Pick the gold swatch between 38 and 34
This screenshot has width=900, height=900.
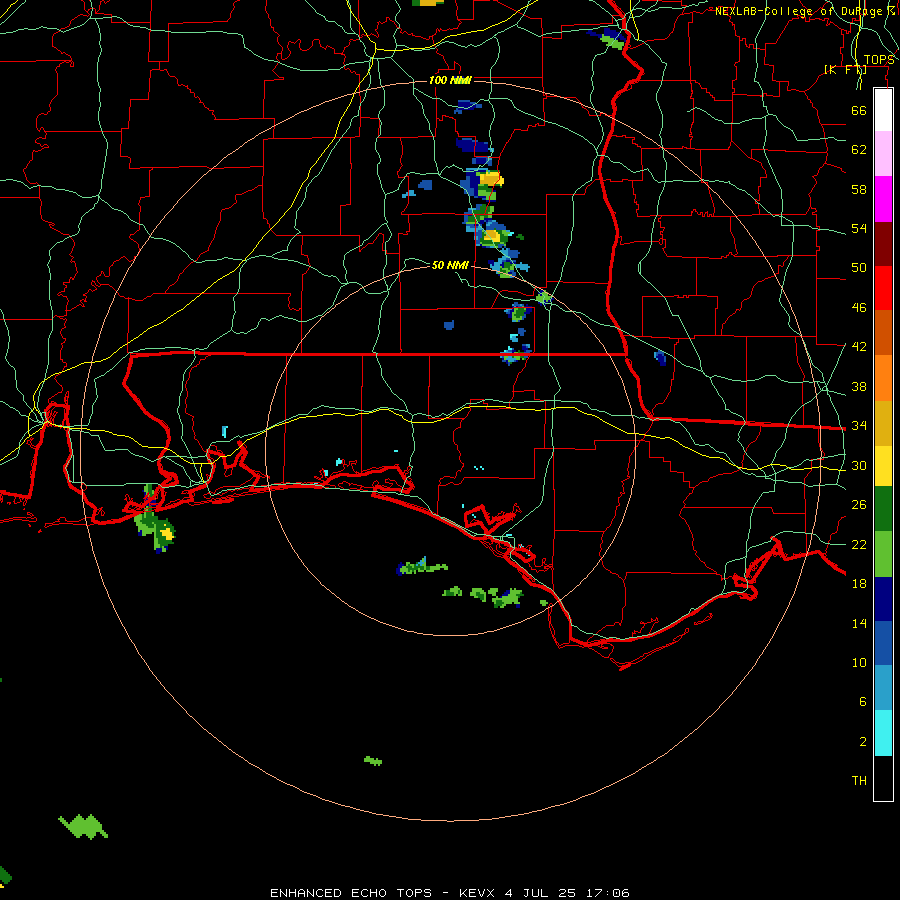pyautogui.click(x=883, y=423)
